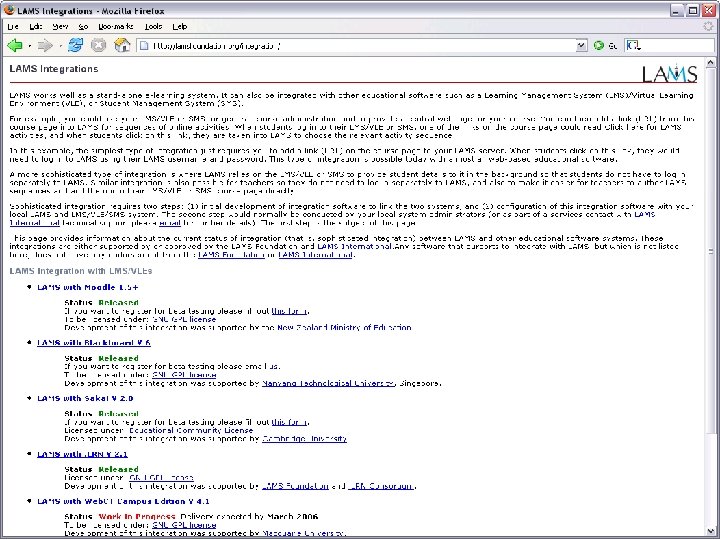Follow the Macquarie University link
This screenshot has width=720, height=540.
click(x=303, y=533)
